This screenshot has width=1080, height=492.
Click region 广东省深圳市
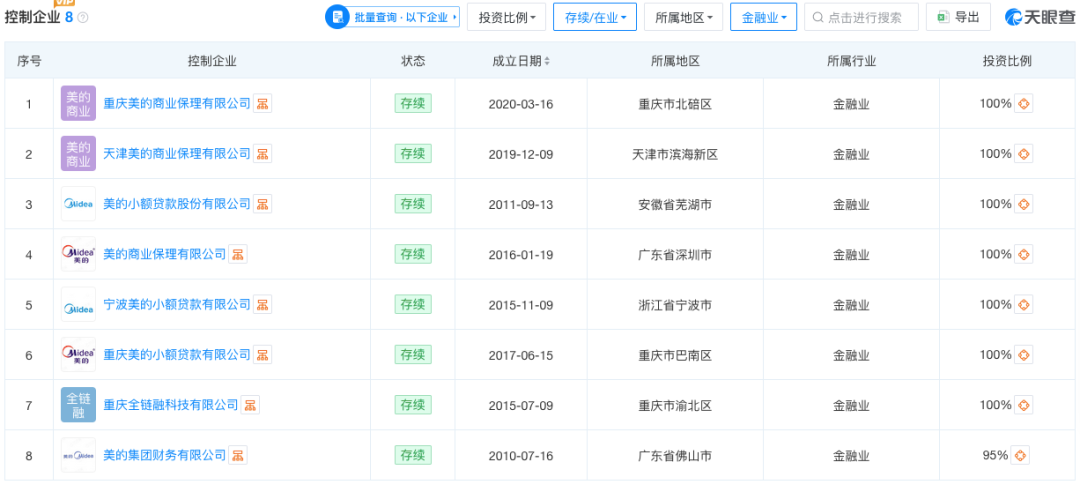pos(675,255)
